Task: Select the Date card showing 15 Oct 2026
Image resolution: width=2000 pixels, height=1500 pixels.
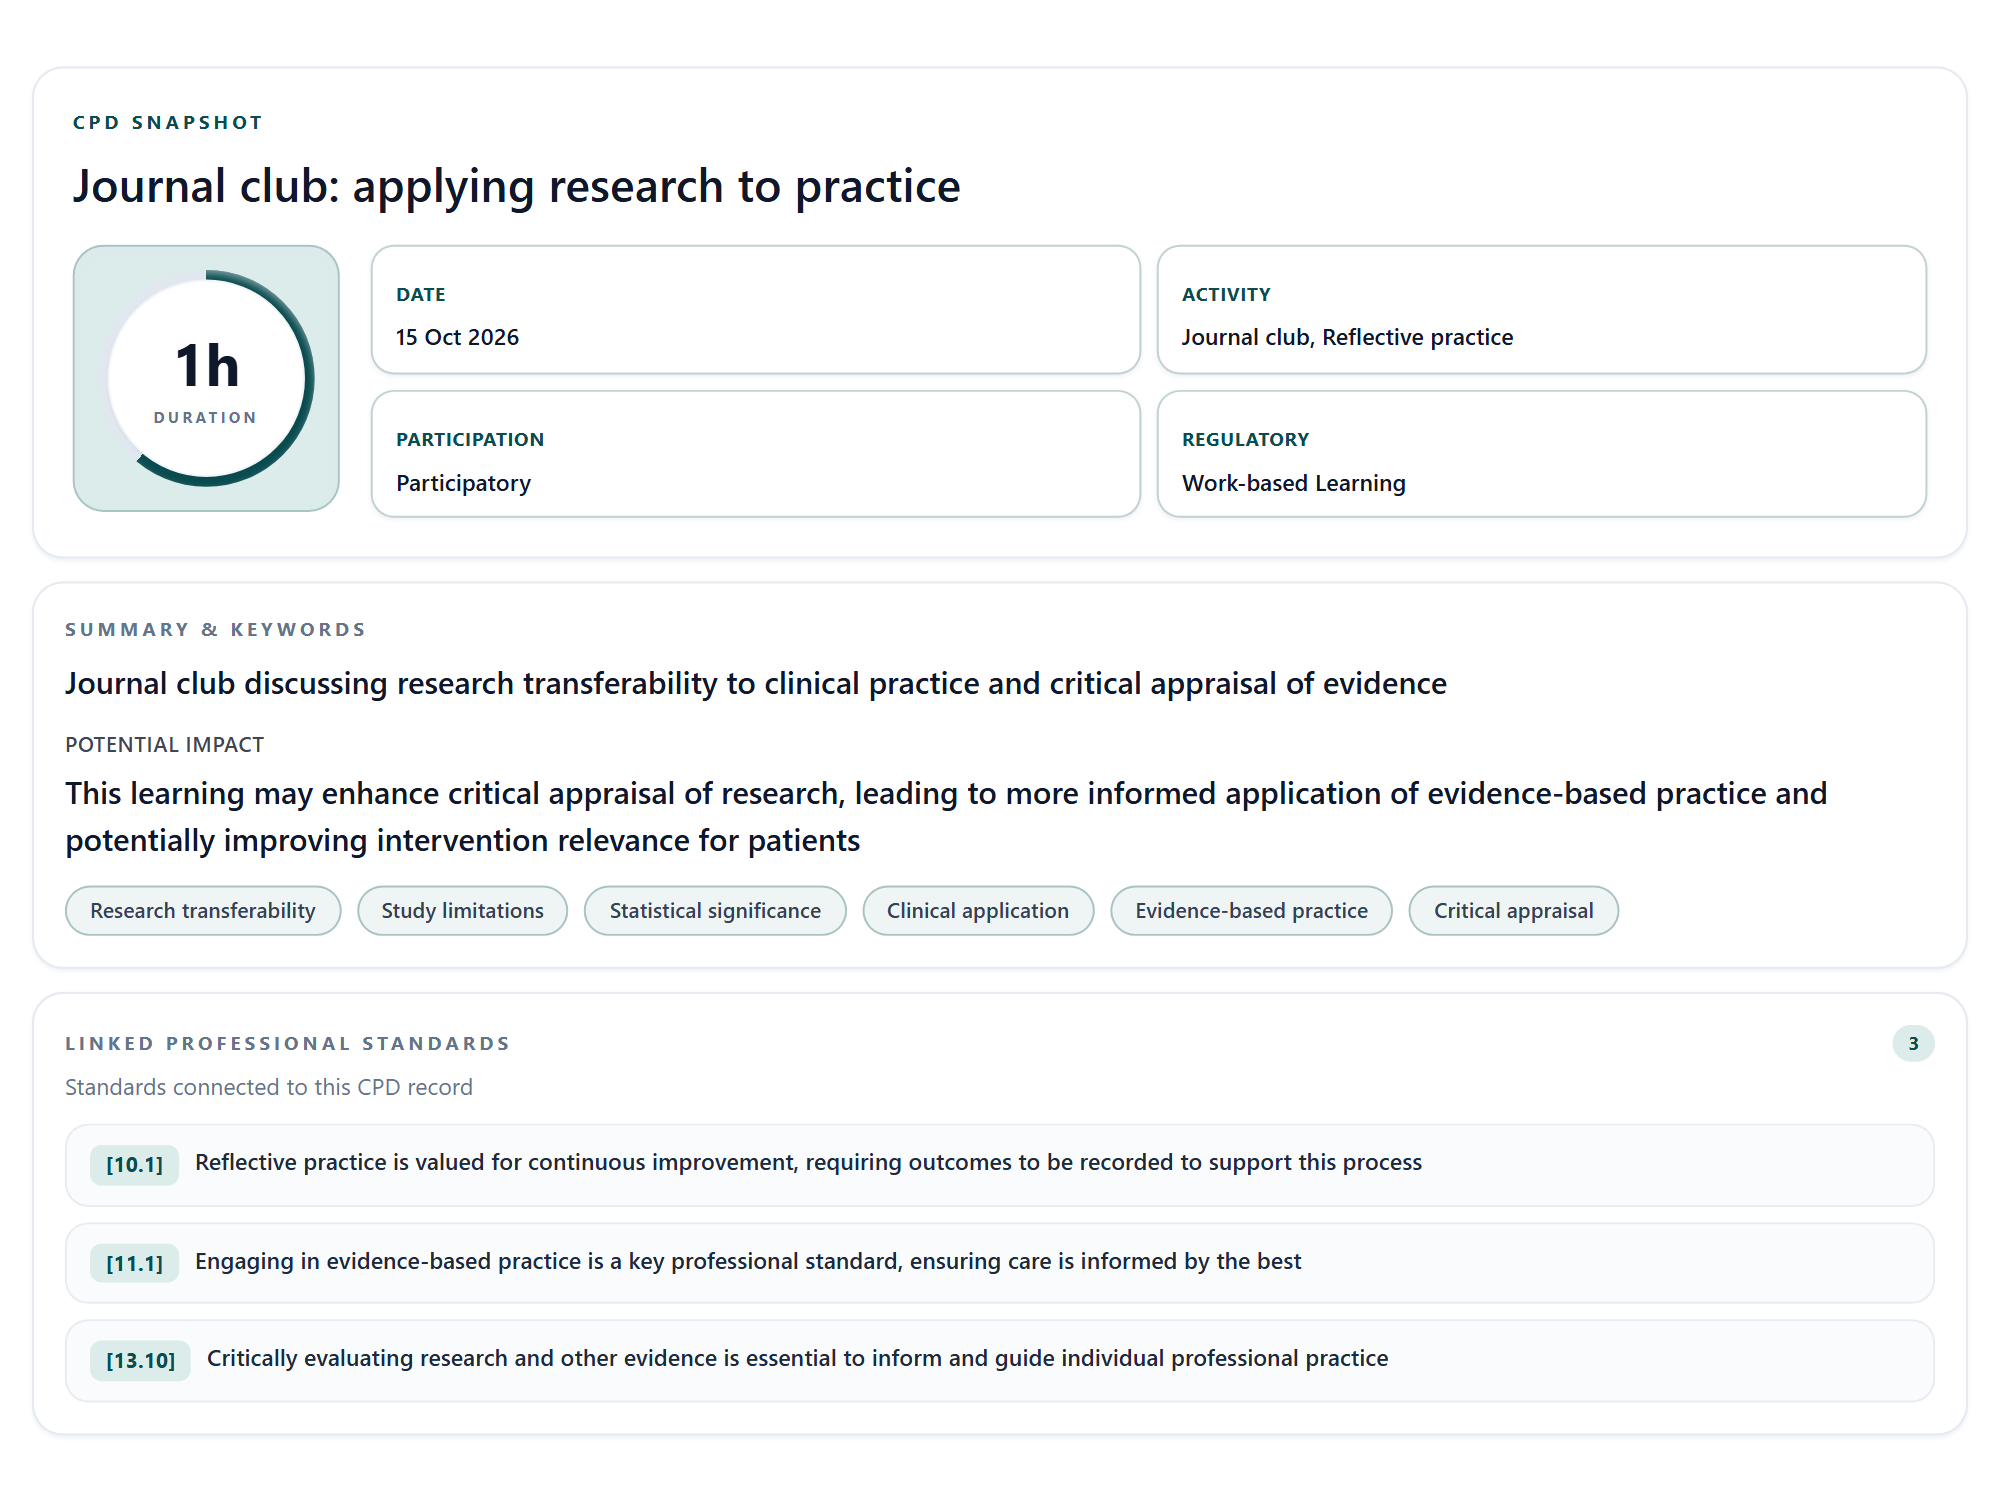Action: [756, 310]
